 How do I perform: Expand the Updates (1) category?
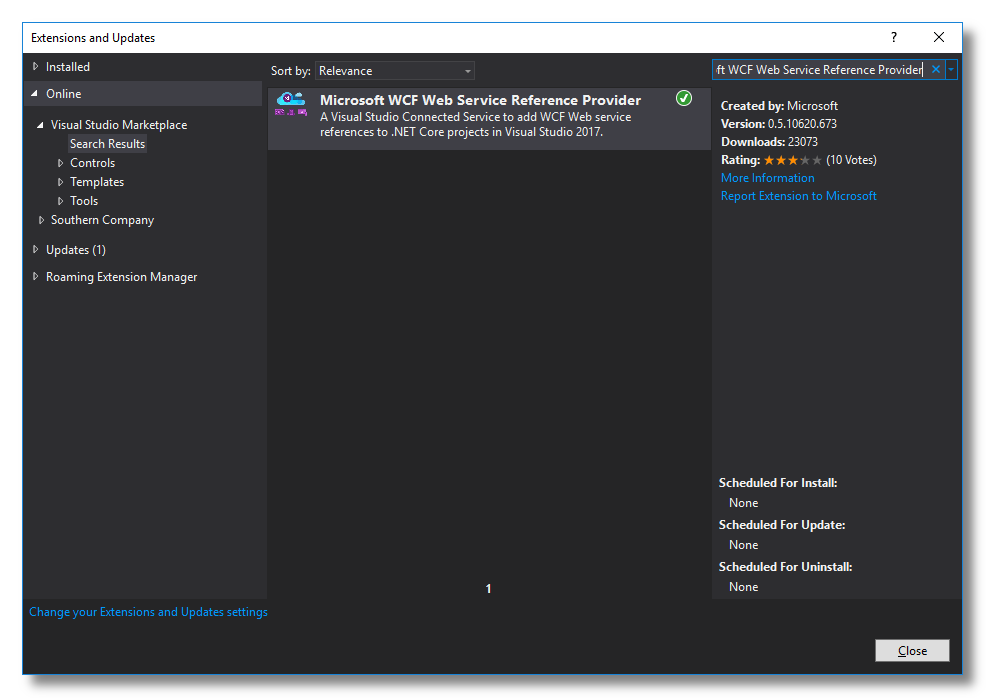(36, 250)
